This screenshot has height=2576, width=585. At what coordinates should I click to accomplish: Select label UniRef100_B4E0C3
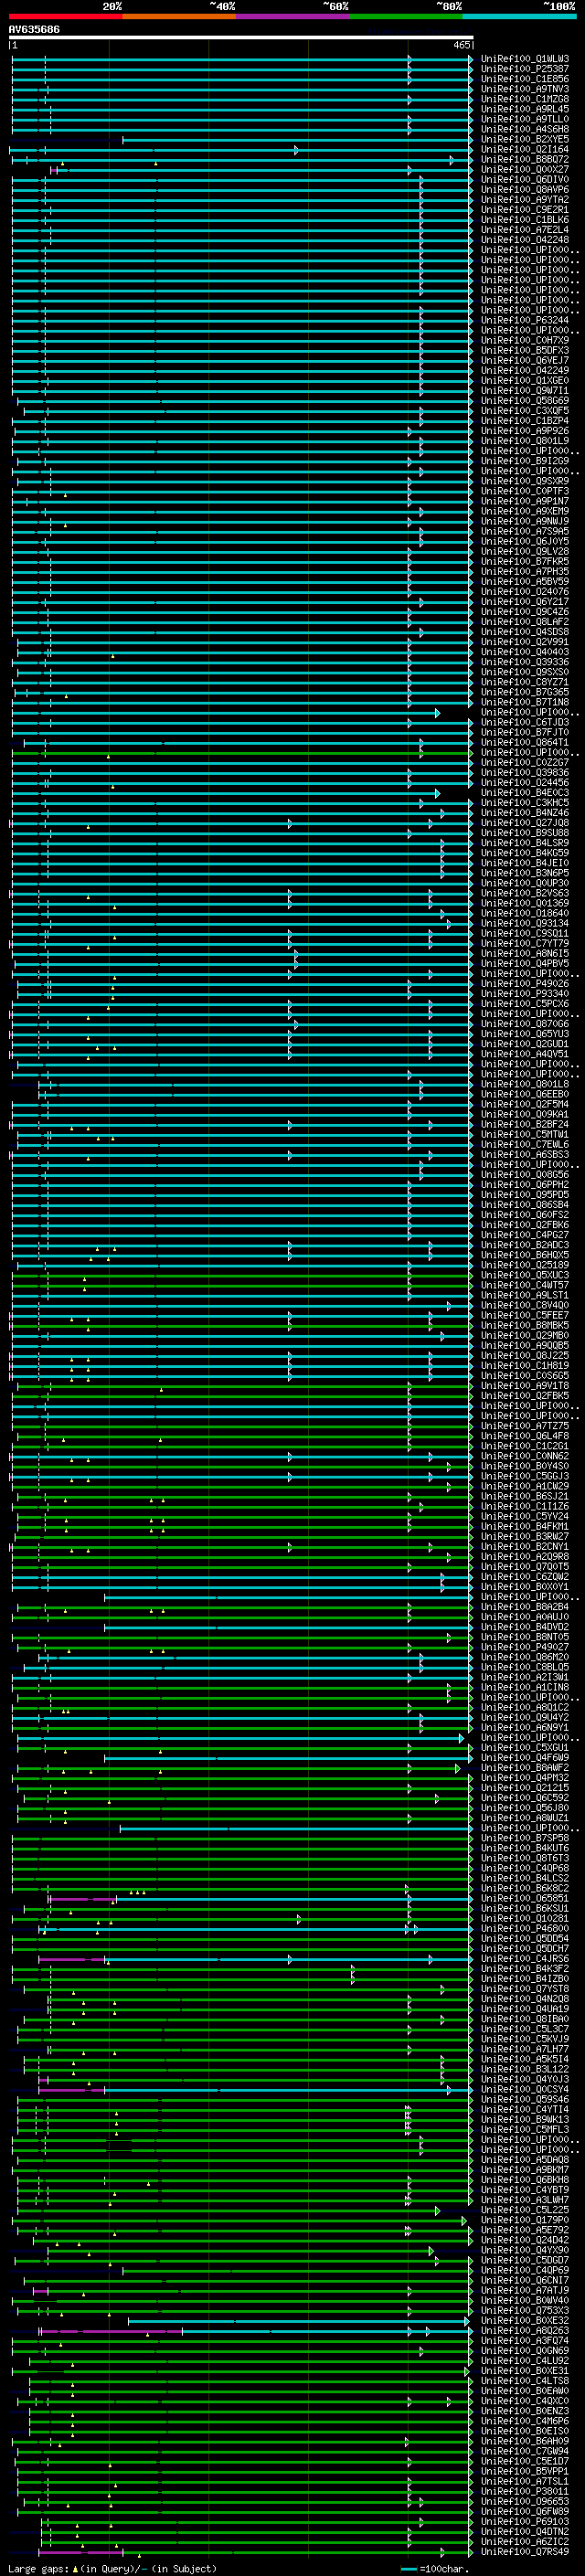coord(525,792)
